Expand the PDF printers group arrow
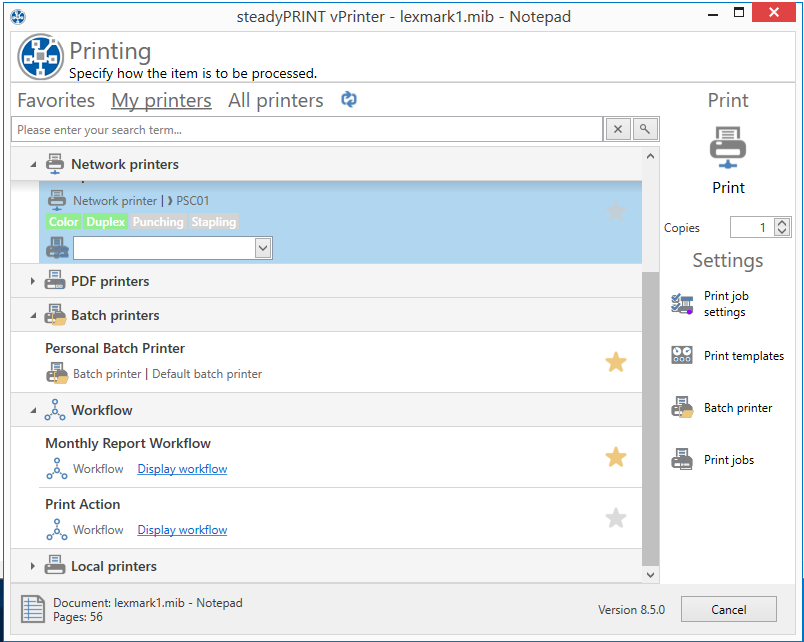The height and width of the screenshot is (642, 804). pyautogui.click(x=32, y=281)
